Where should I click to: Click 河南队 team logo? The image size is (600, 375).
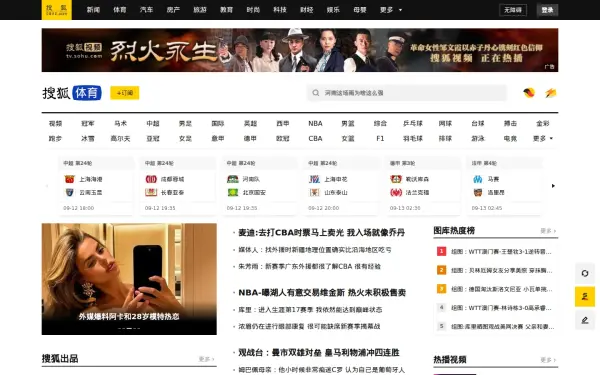coord(233,179)
